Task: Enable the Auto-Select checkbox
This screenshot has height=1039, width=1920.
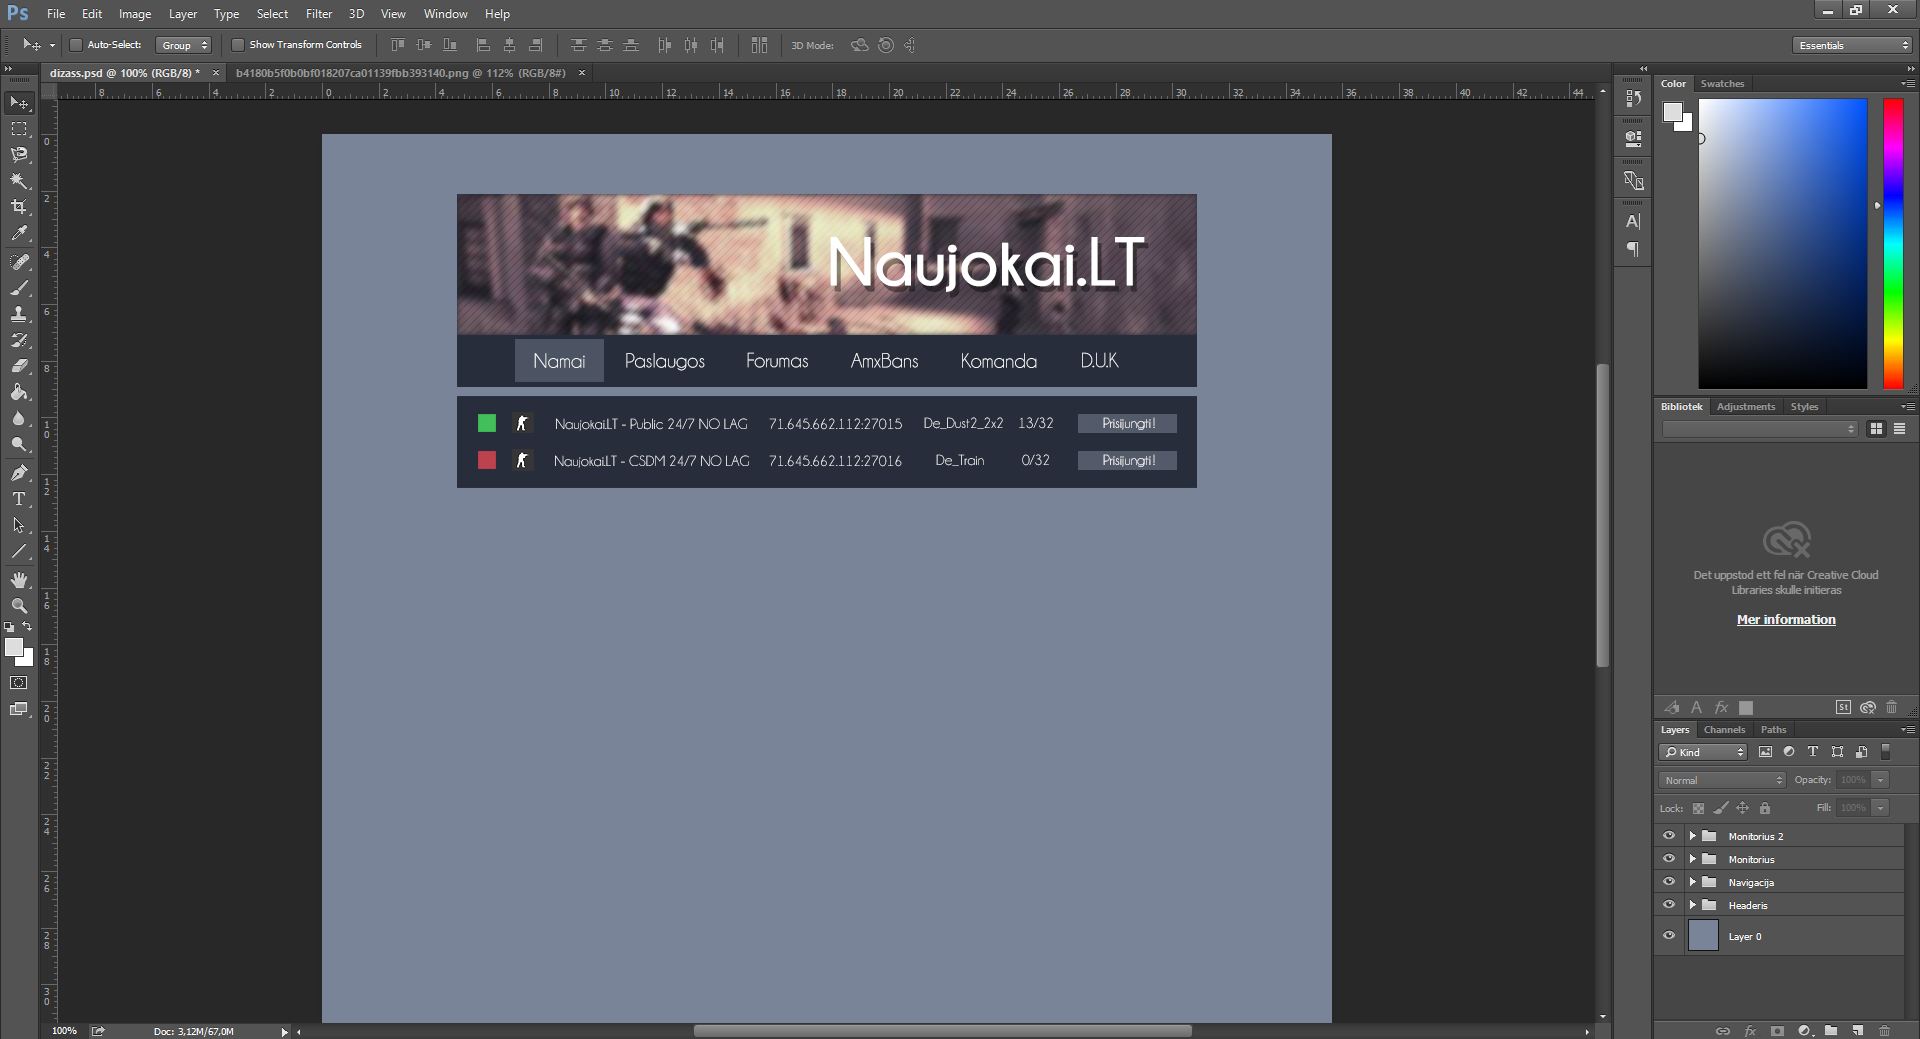Action: (x=75, y=45)
